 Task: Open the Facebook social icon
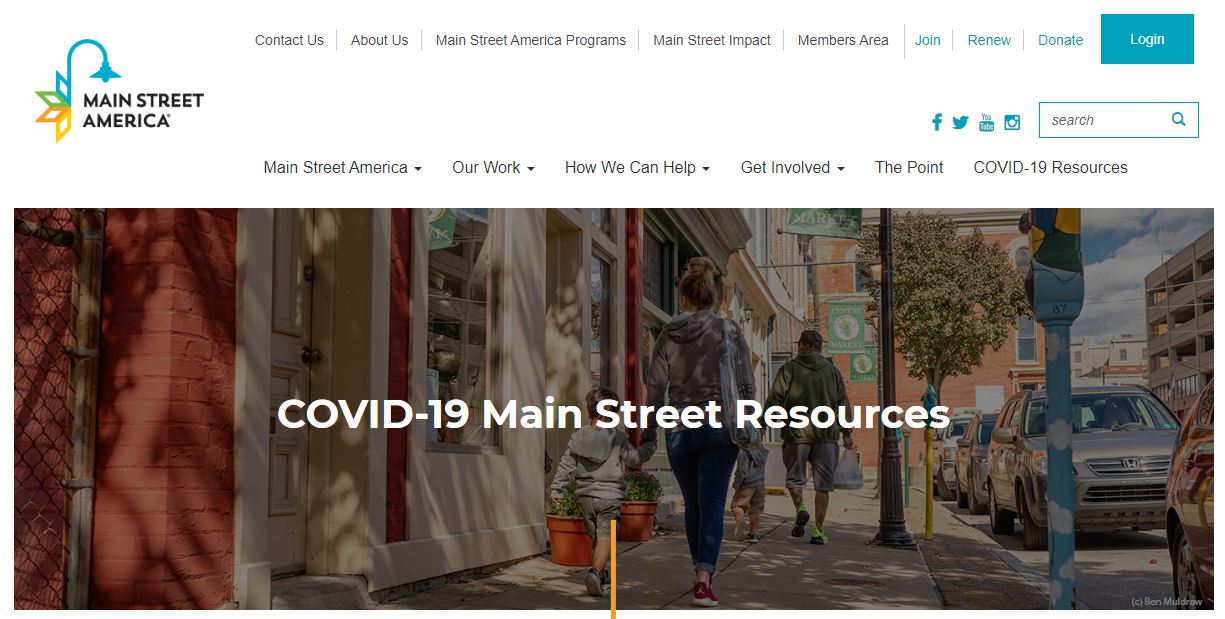pos(937,122)
